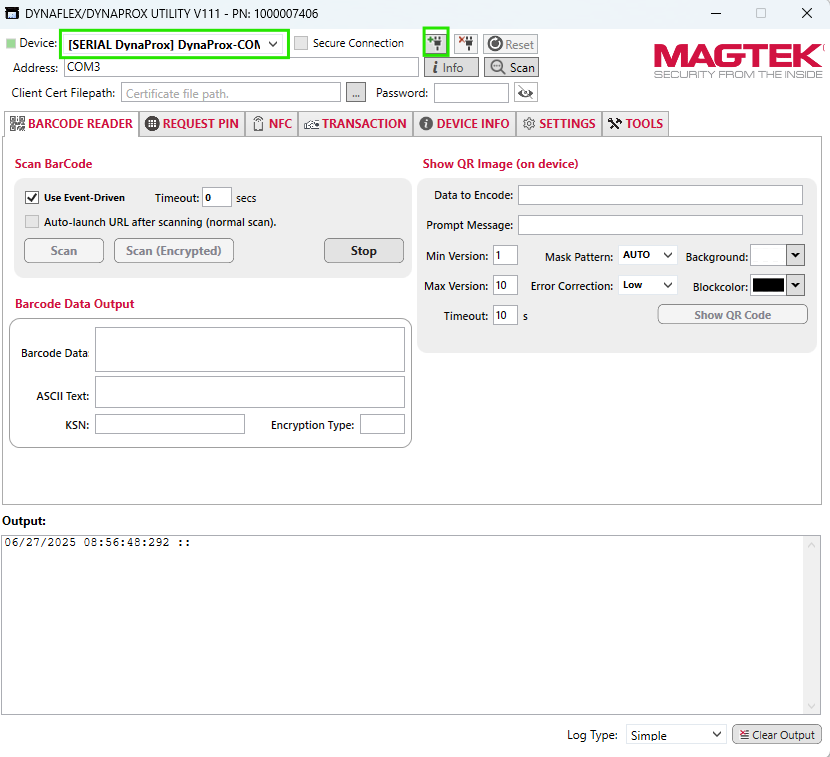Open the Error Correction dropdown
The height and width of the screenshot is (757, 830).
click(x=647, y=285)
